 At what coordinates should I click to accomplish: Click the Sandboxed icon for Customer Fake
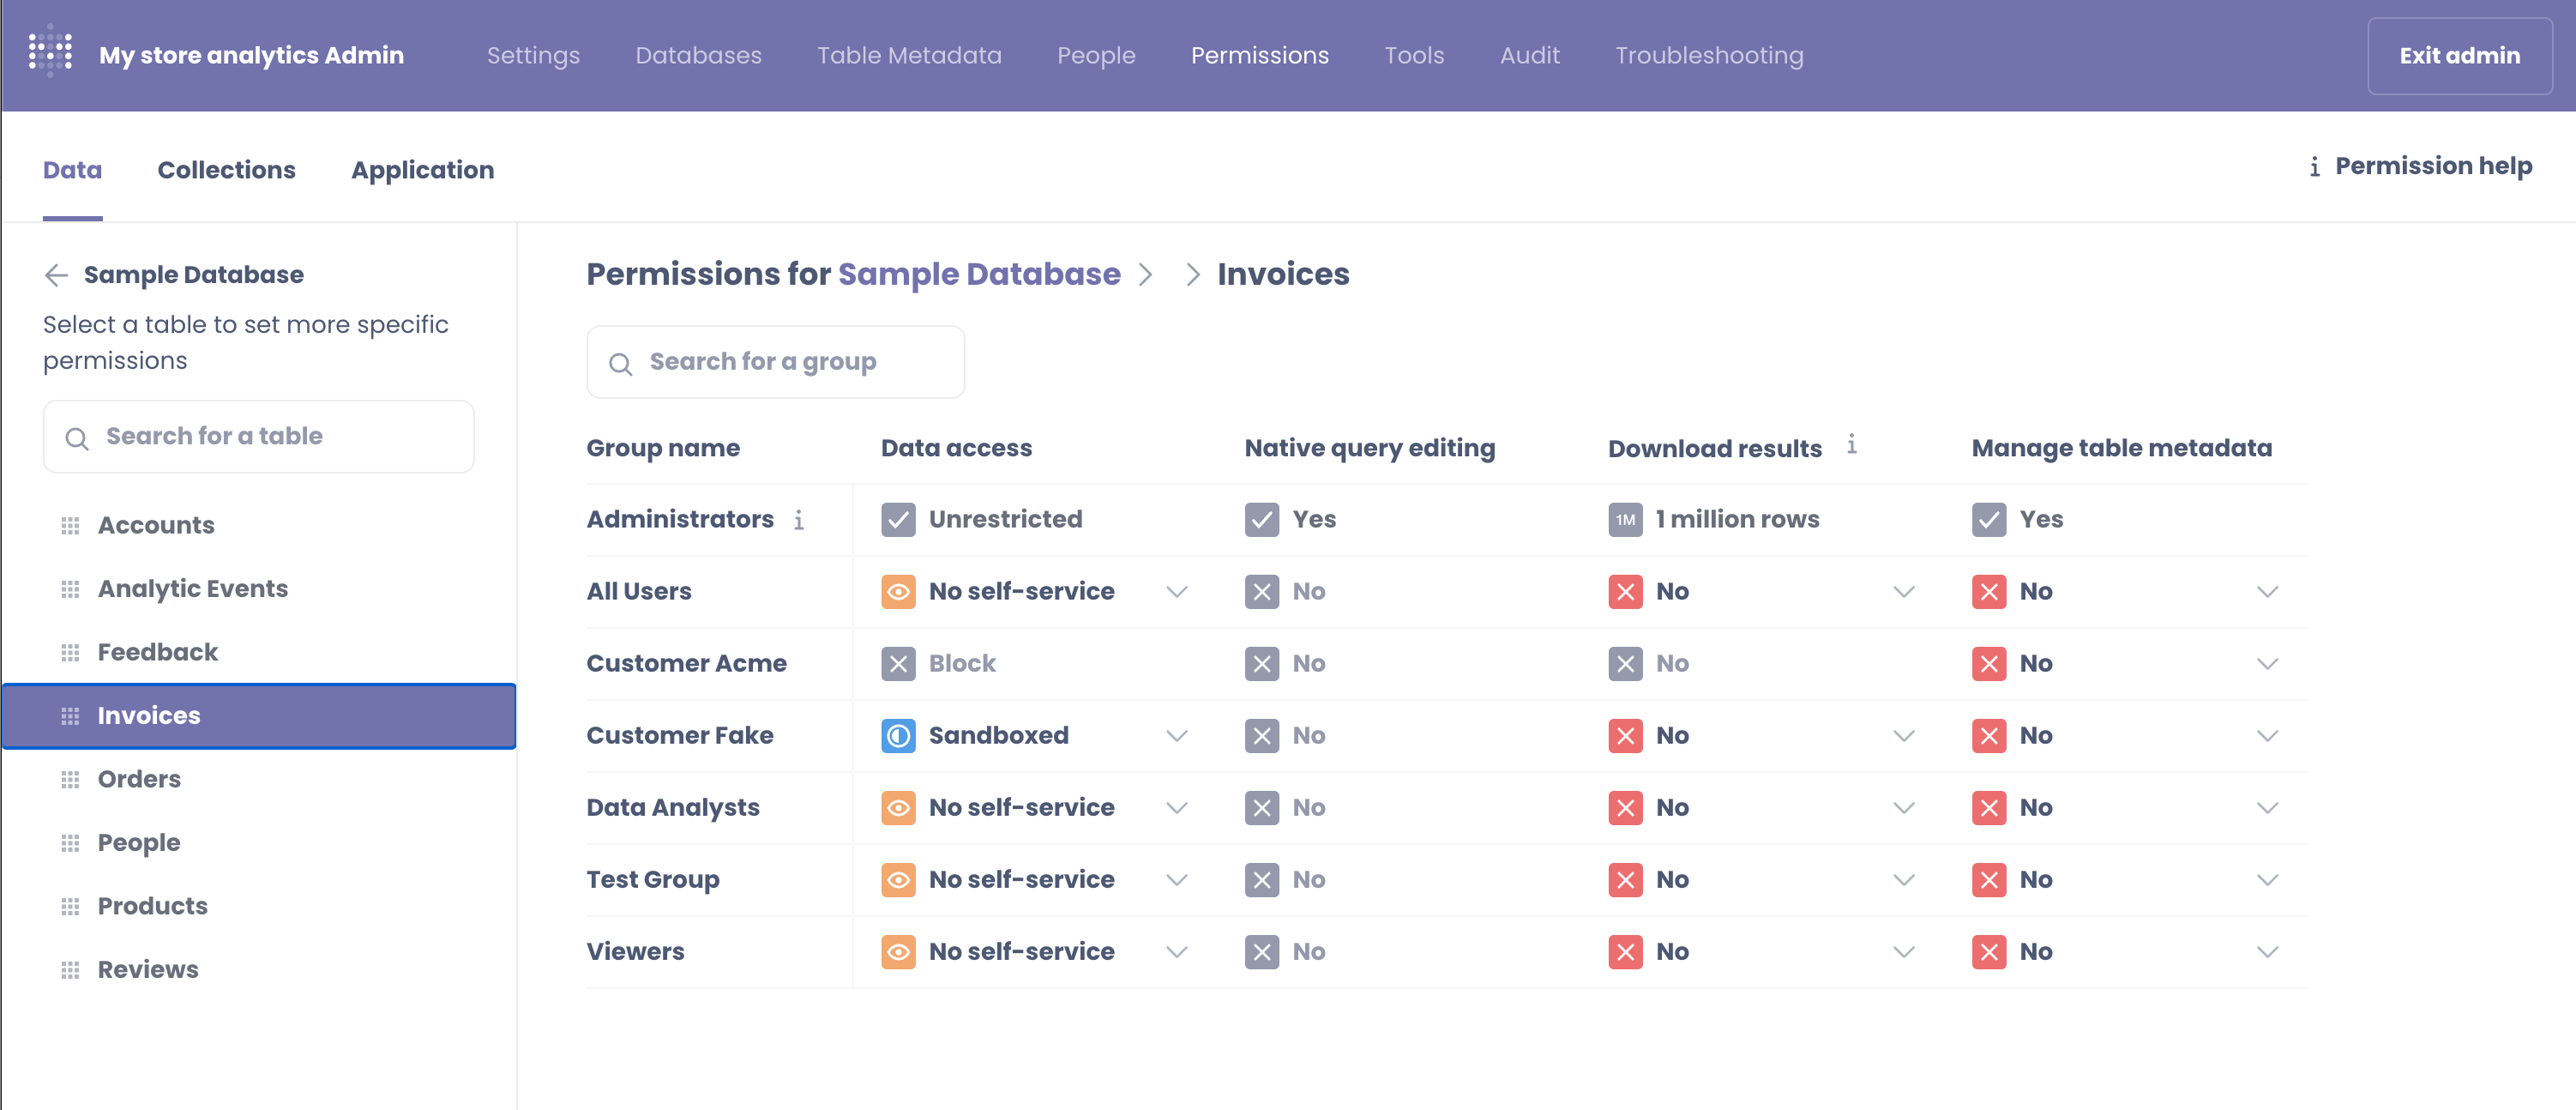pyautogui.click(x=898, y=736)
